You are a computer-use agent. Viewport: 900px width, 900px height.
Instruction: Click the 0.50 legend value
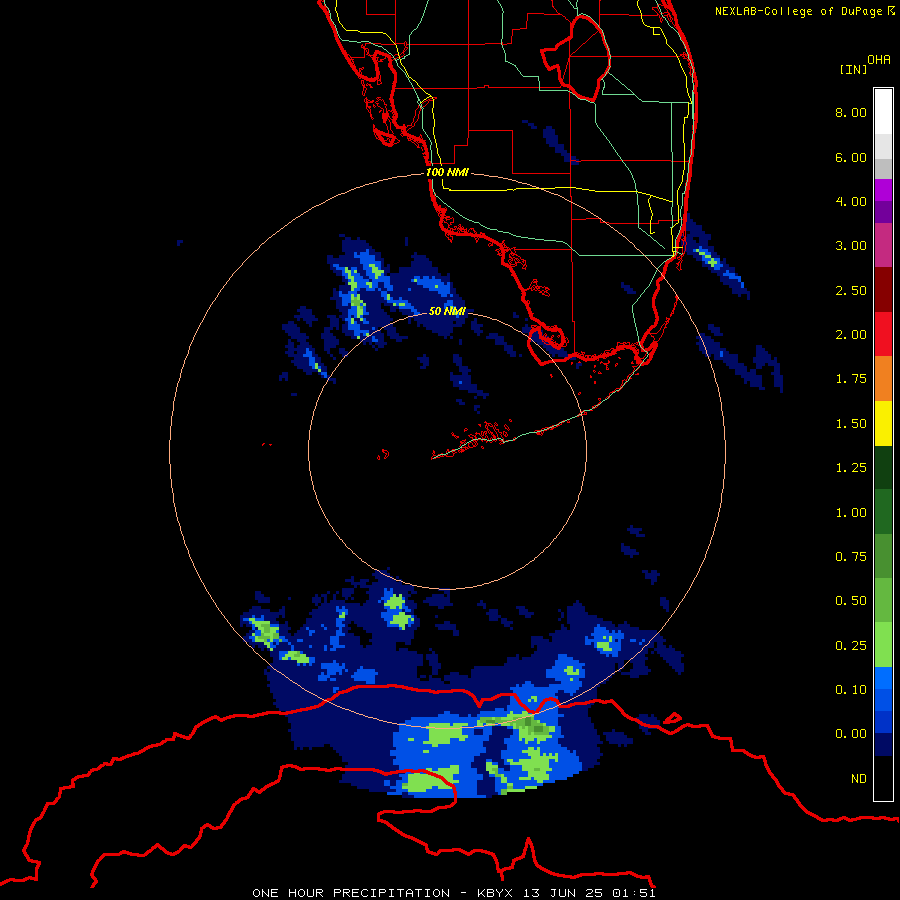click(851, 601)
